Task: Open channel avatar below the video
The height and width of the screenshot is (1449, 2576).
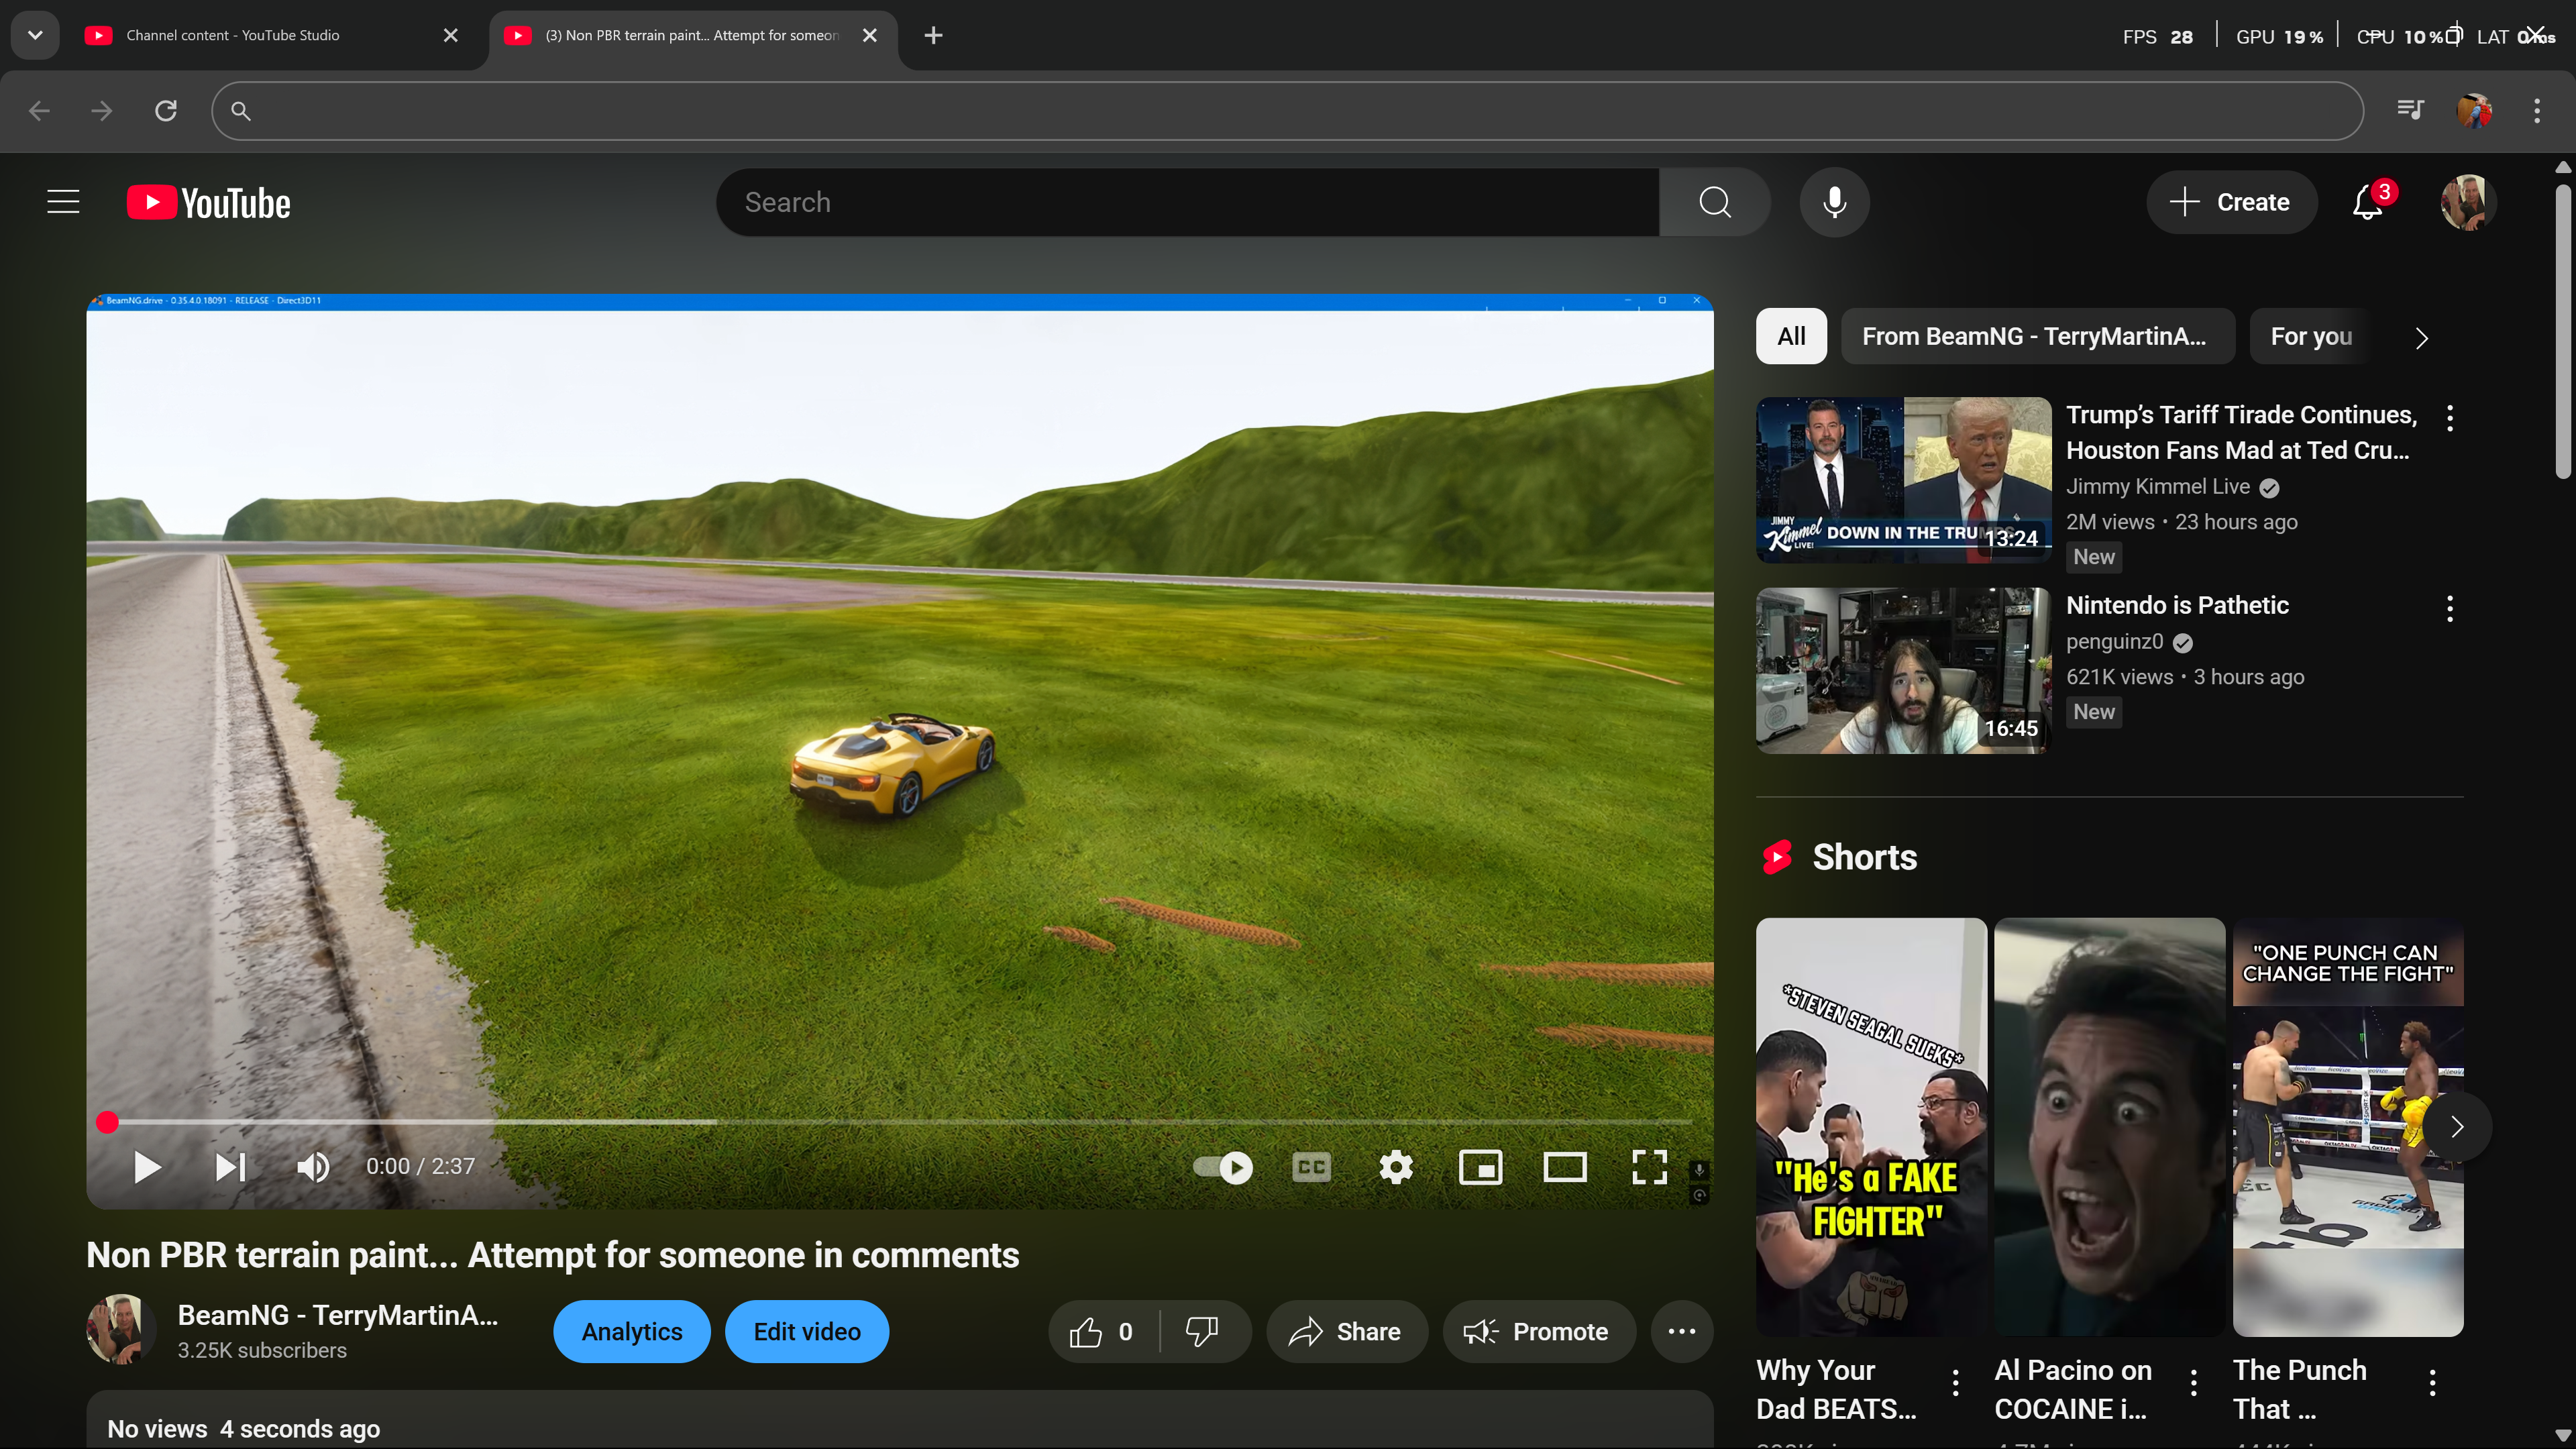Action: click(x=120, y=1330)
